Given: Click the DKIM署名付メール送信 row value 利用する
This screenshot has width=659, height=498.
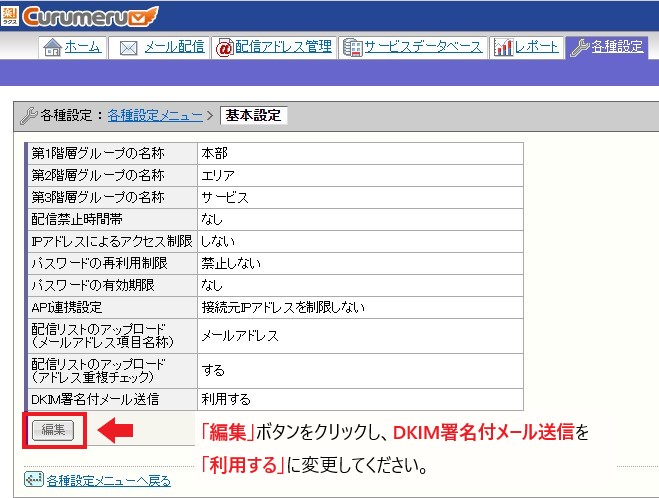Looking at the screenshot, I should (225, 399).
